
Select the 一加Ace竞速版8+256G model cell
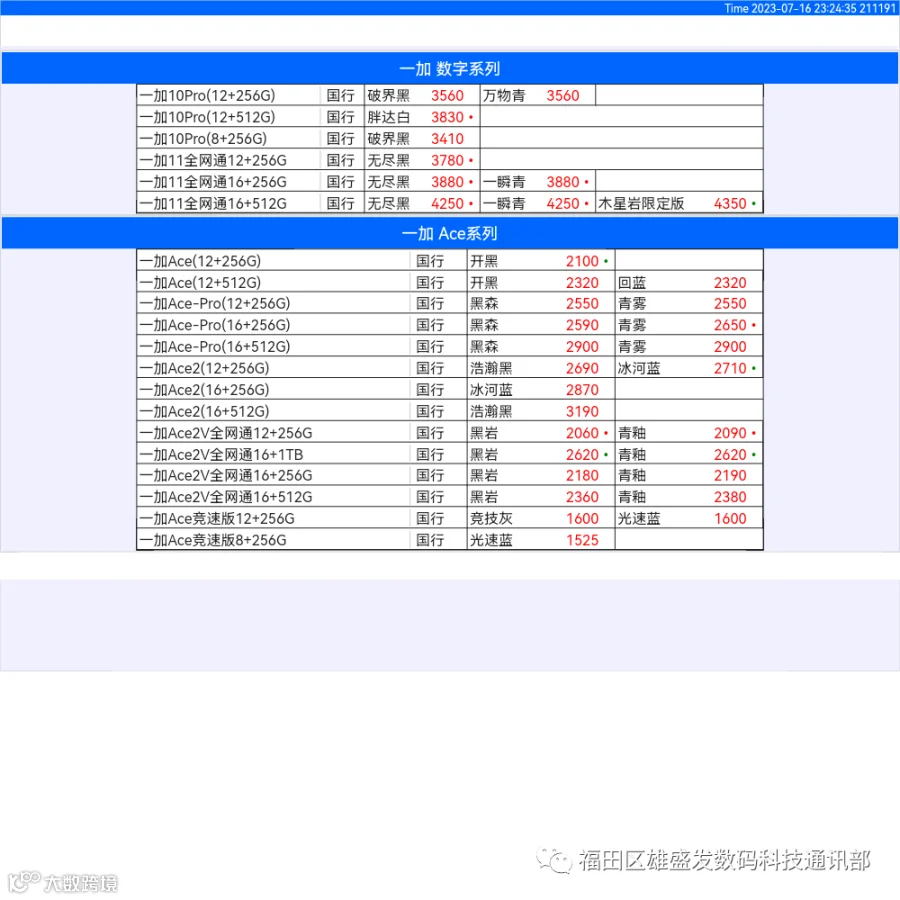pyautogui.click(x=274, y=540)
